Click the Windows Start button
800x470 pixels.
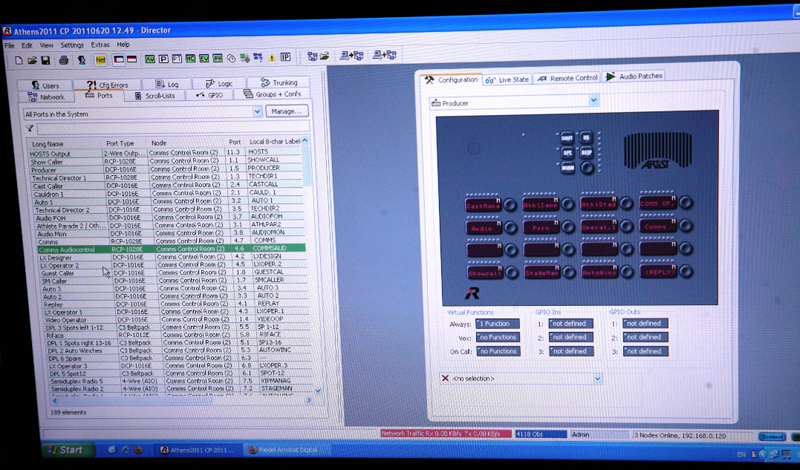68,450
